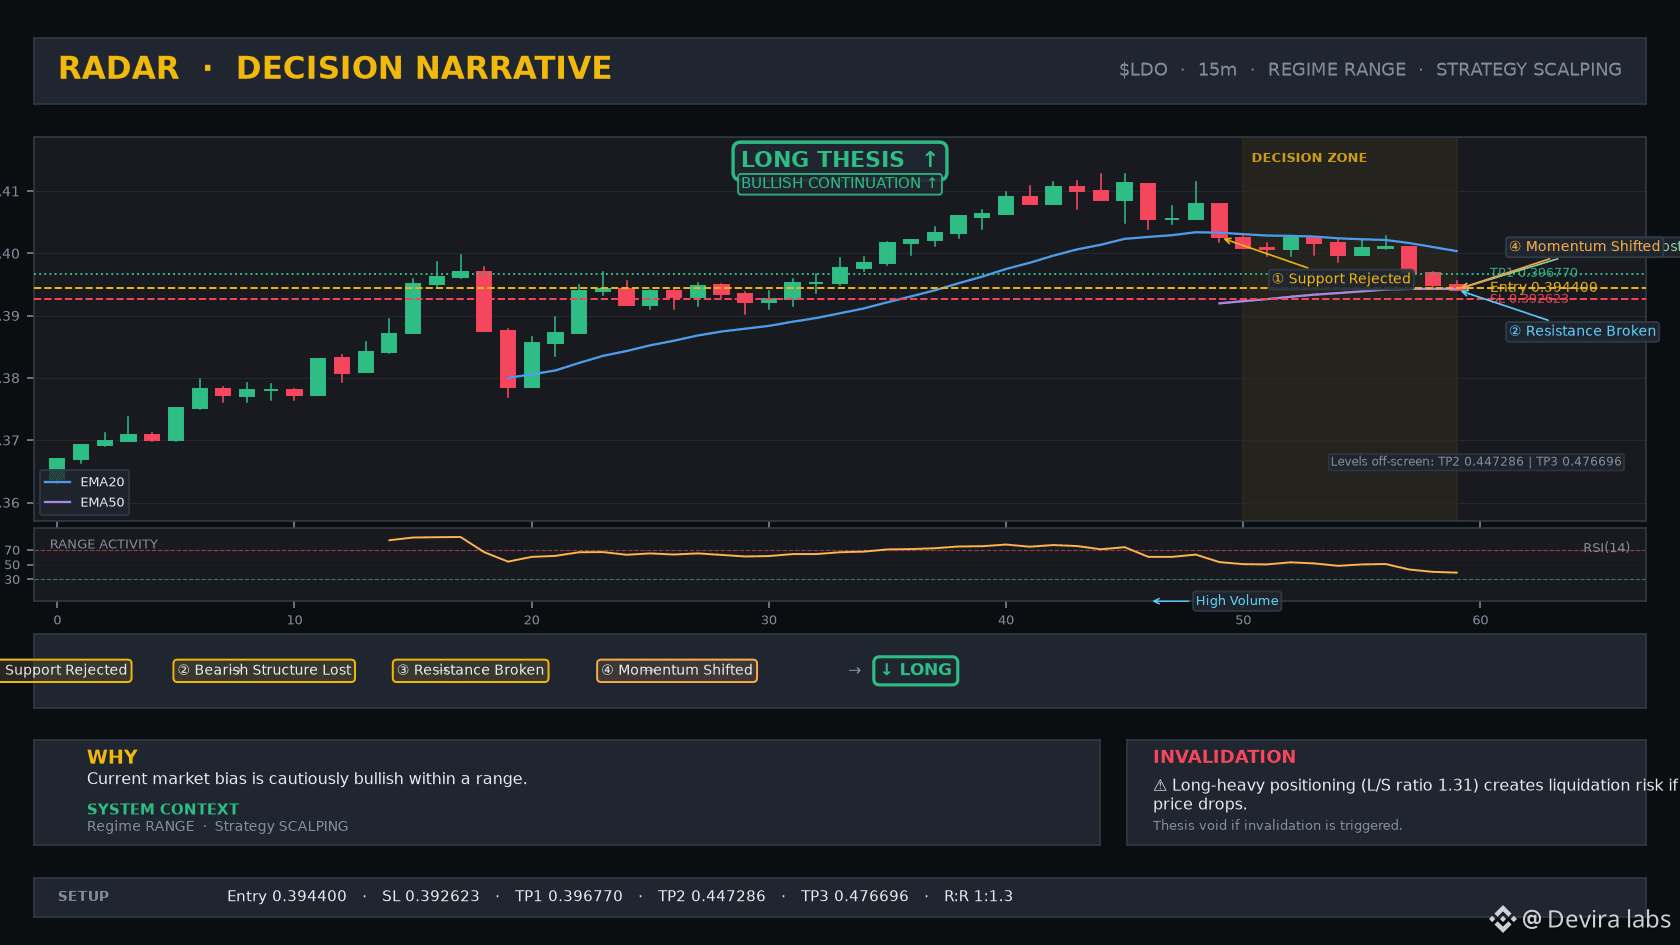Click the RADAR title text
The width and height of the screenshot is (1680, 945).
tap(119, 68)
